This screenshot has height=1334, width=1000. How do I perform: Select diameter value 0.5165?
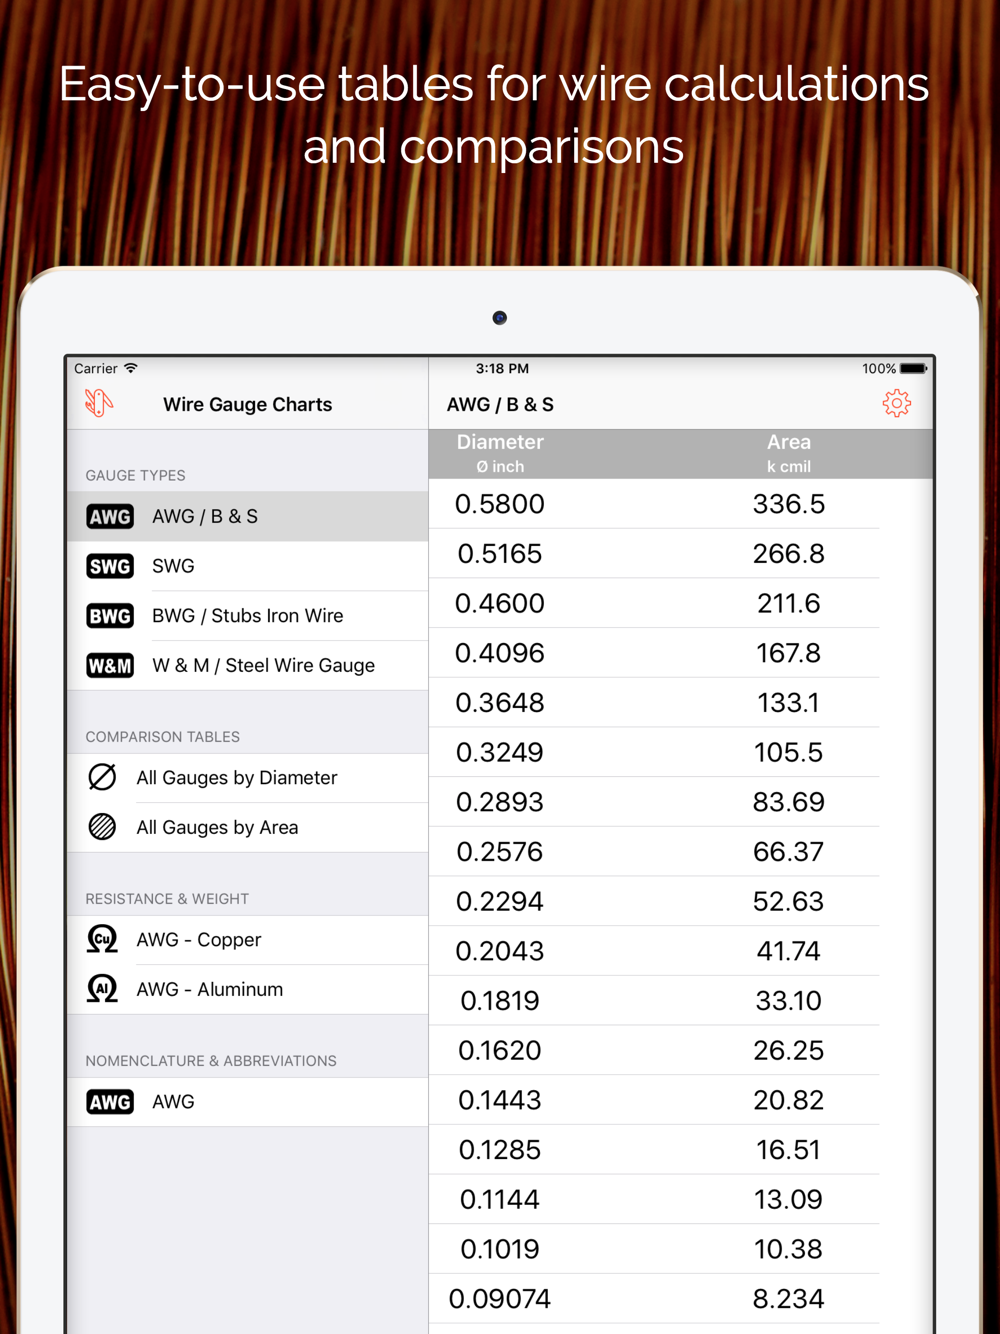coord(500,554)
